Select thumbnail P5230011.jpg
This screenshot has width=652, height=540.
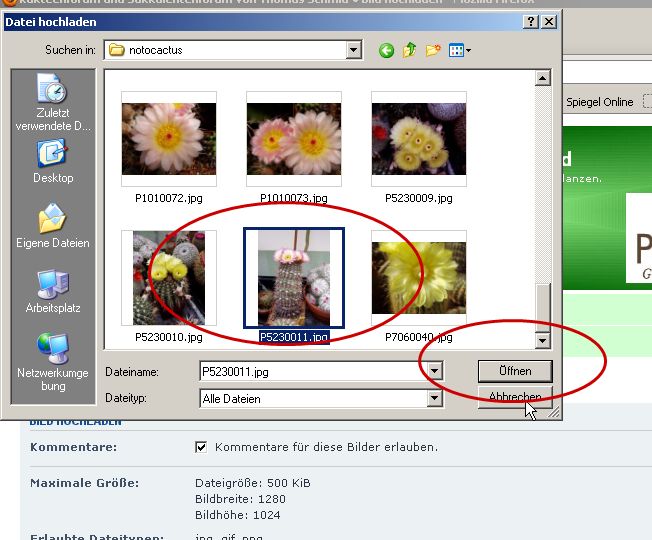294,278
